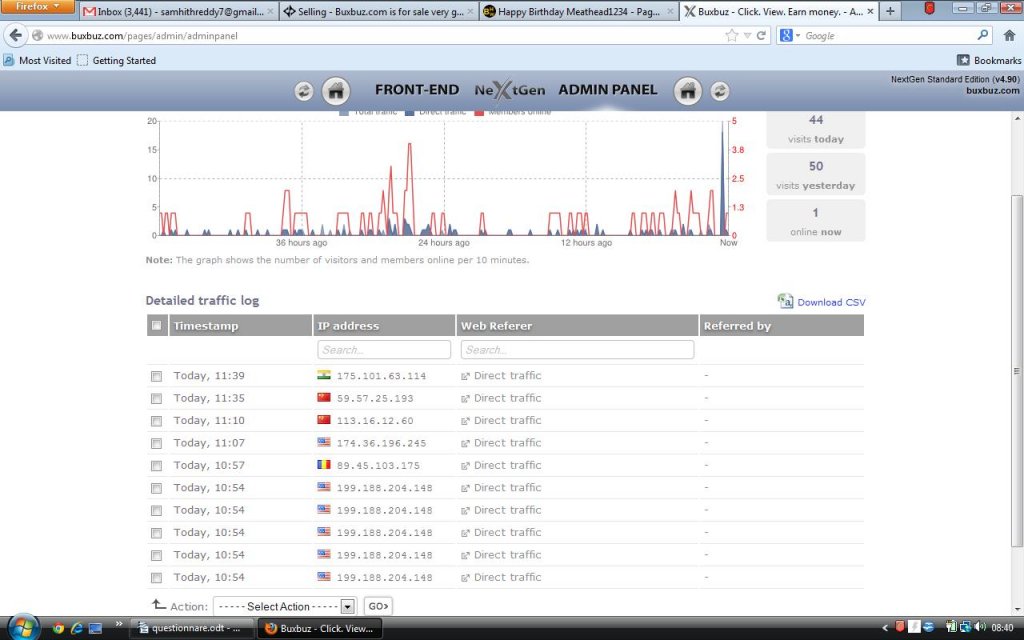
Task: Launch Chrome from the quick launch bar
Action: coord(58,628)
